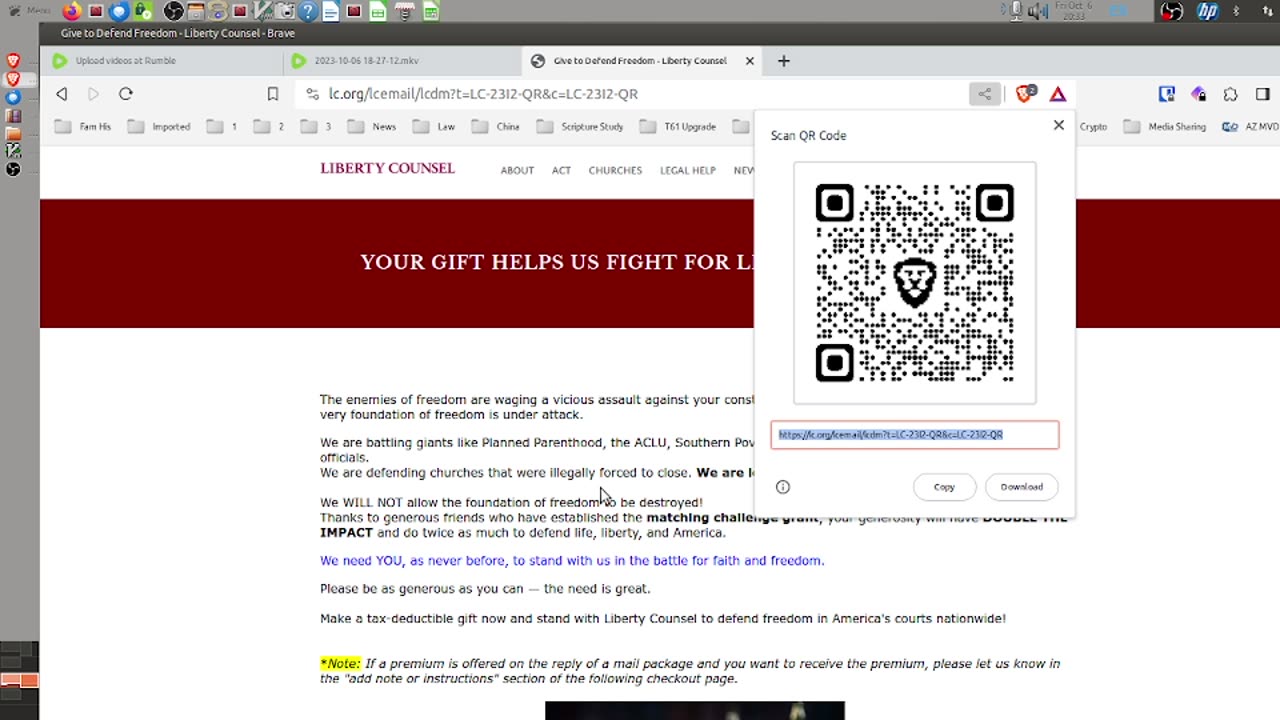Bookmark this page with bookmark icon
Screen dimensions: 1280x720
273,94
